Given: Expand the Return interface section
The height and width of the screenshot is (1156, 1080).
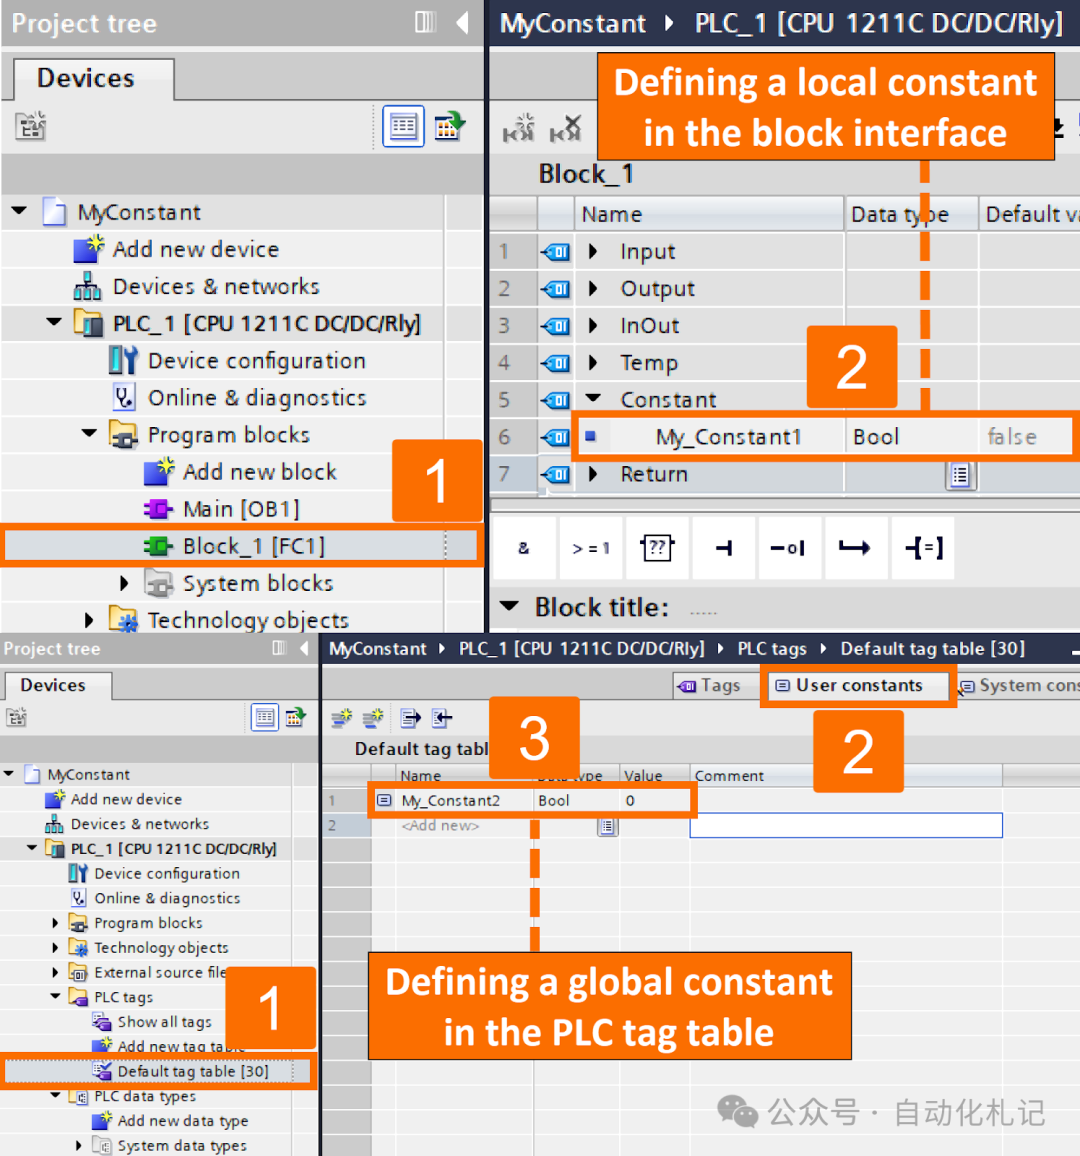Looking at the screenshot, I should 593,473.
